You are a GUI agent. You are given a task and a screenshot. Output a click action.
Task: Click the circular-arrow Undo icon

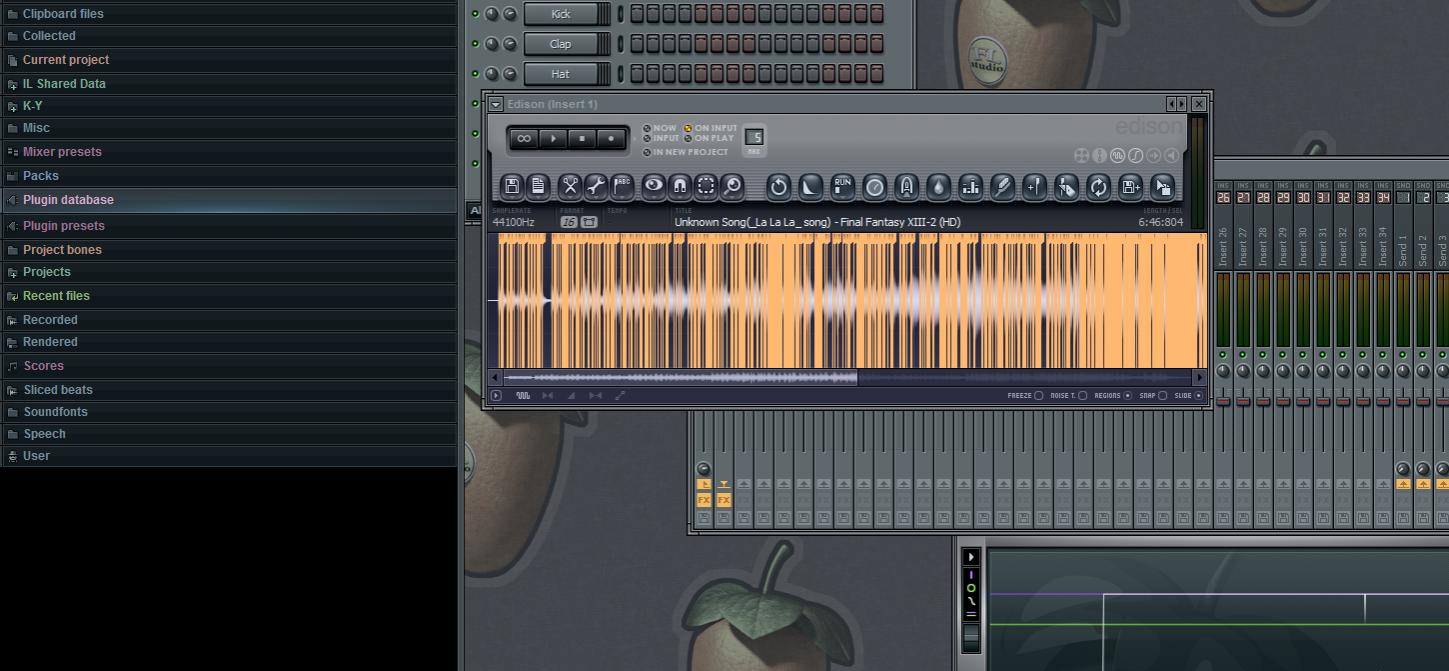(778, 187)
